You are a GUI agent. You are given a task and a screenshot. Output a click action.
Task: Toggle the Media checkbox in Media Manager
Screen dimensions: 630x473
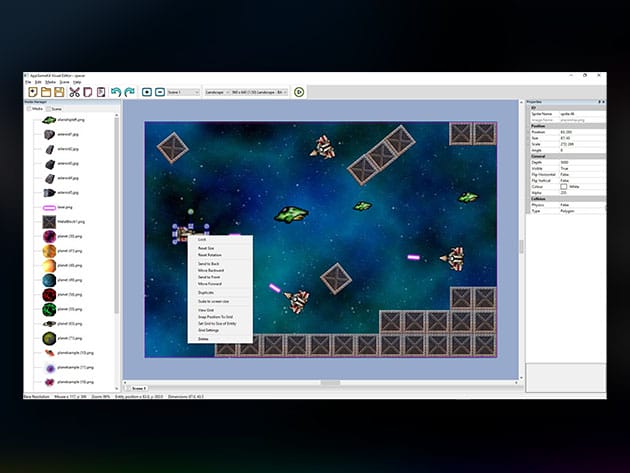[29, 109]
